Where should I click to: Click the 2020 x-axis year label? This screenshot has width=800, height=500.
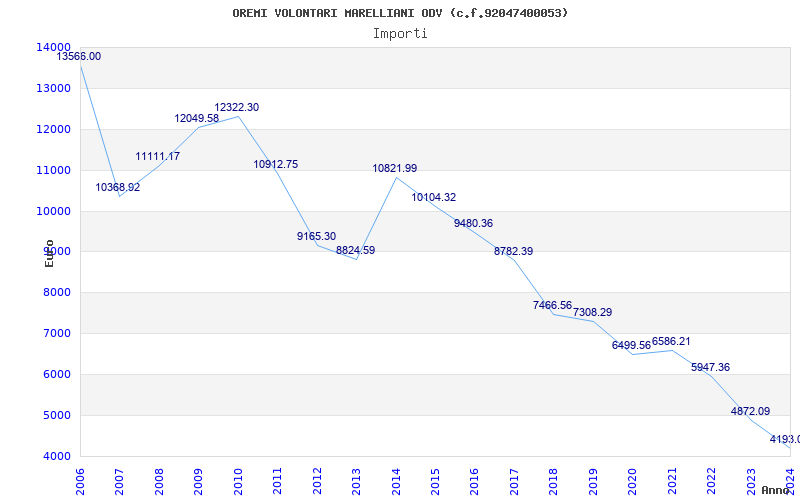[633, 481]
